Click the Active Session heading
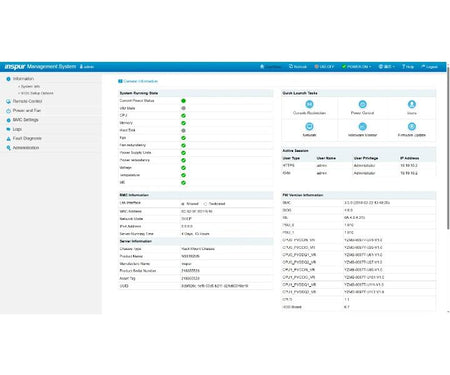 click(x=295, y=151)
